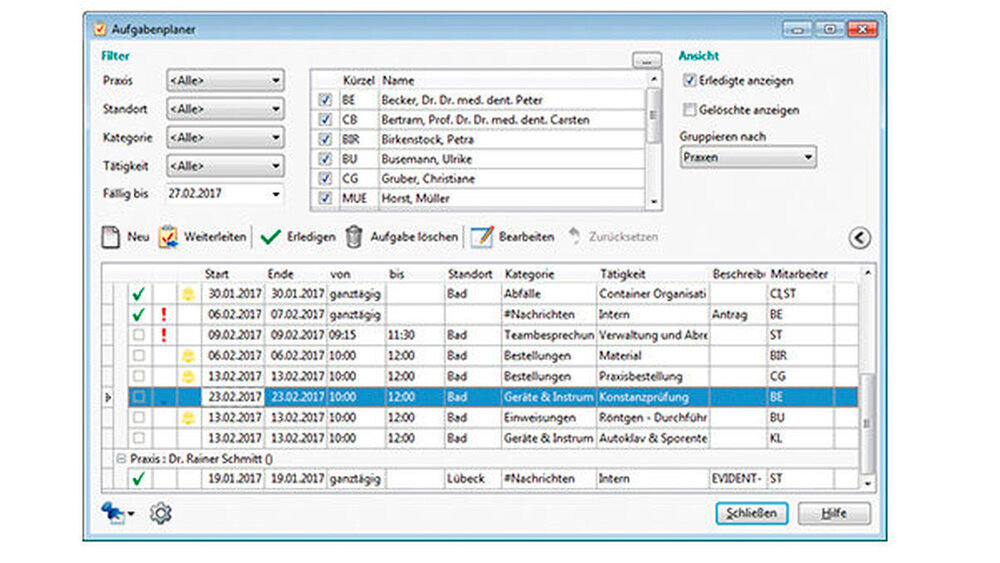Toggle Erledigte anzeigen checkbox
The height and width of the screenshot is (563, 1000).
(x=689, y=80)
